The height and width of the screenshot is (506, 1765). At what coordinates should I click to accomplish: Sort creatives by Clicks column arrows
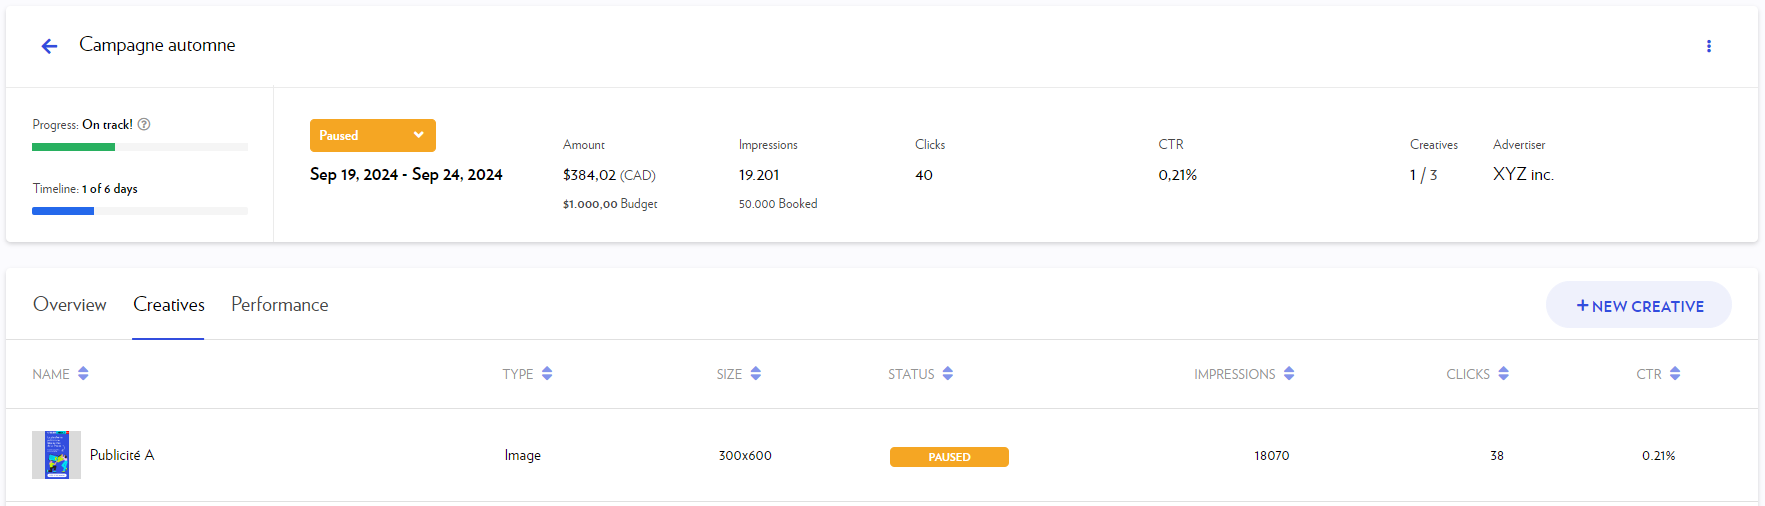(1504, 374)
